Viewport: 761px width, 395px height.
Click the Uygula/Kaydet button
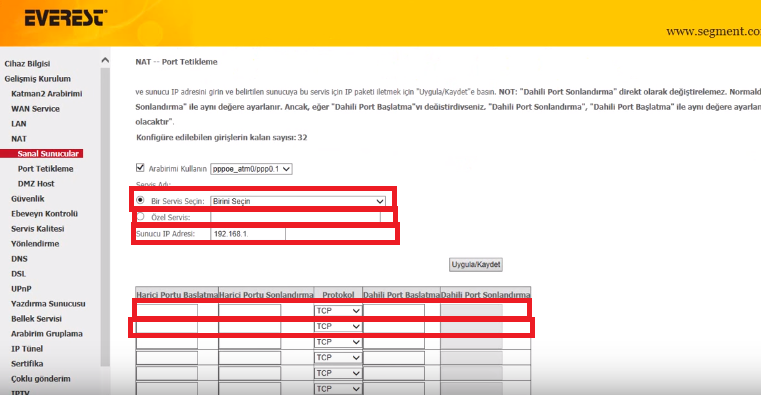tap(476, 264)
